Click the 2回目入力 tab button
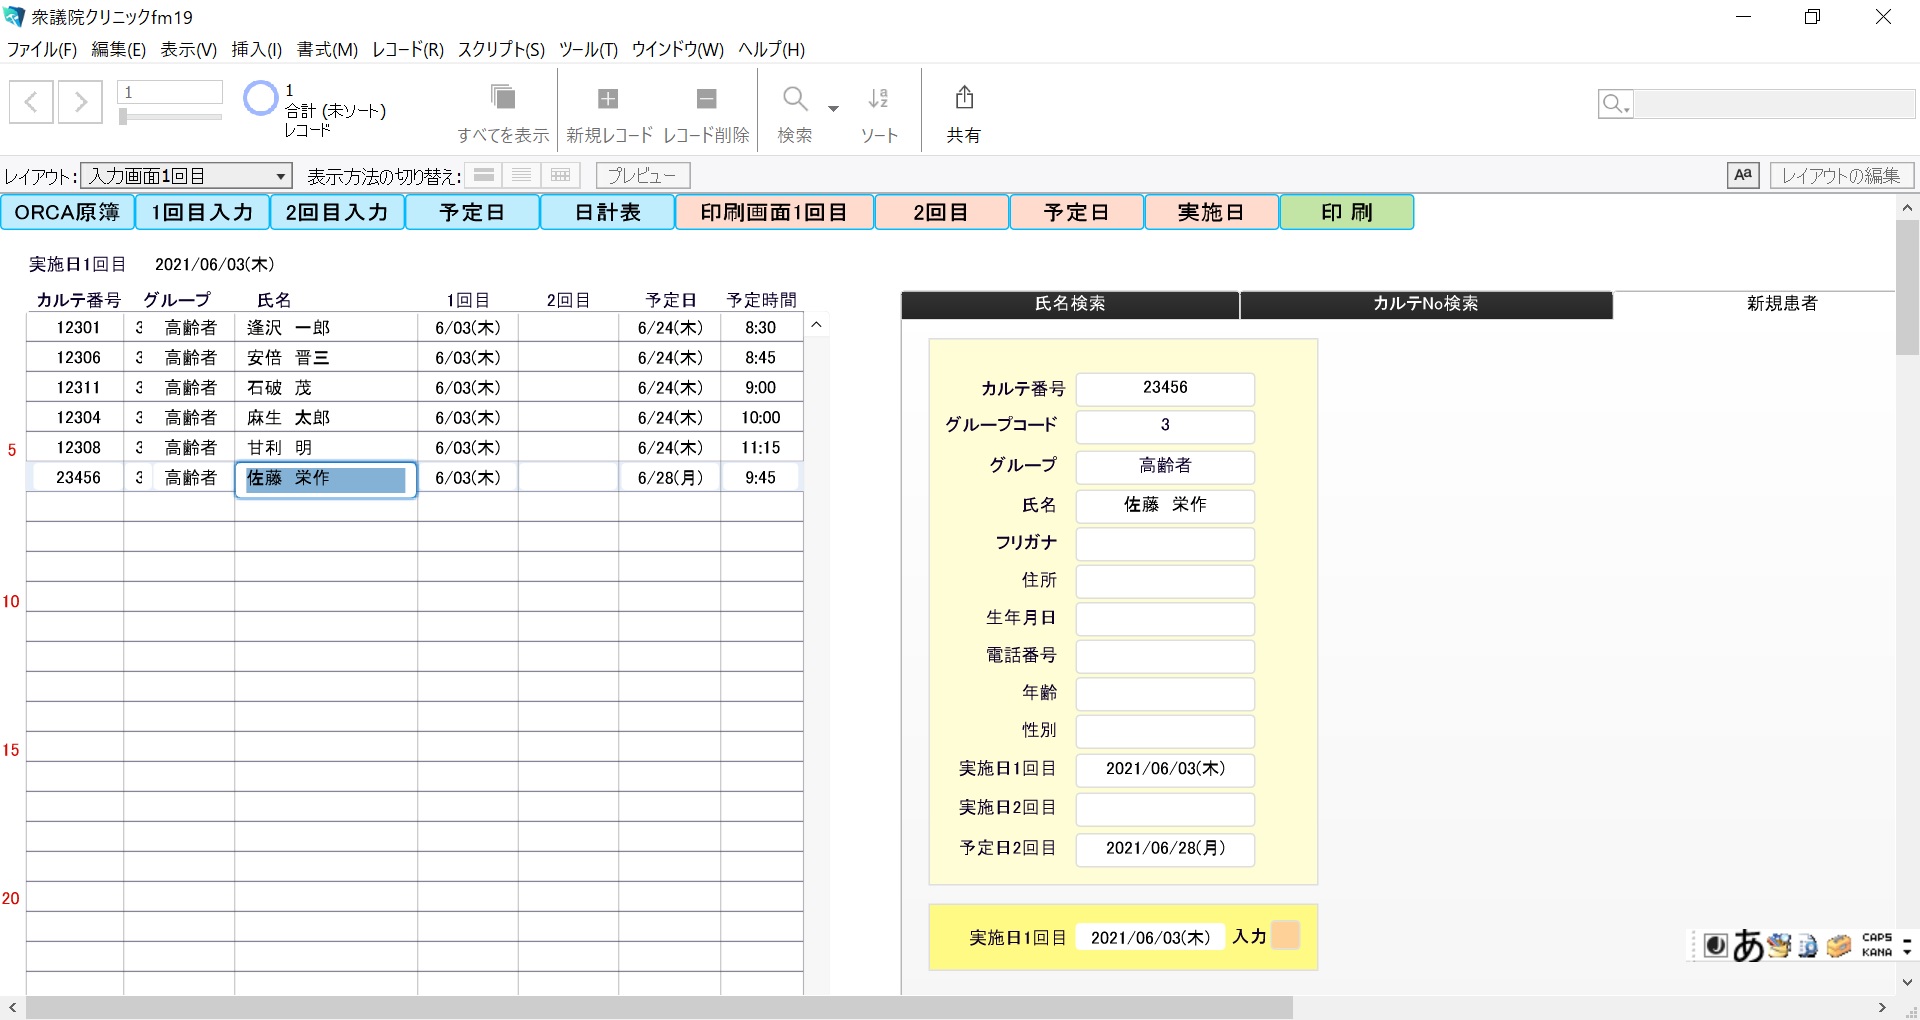This screenshot has height=1020, width=1920. 337,212
